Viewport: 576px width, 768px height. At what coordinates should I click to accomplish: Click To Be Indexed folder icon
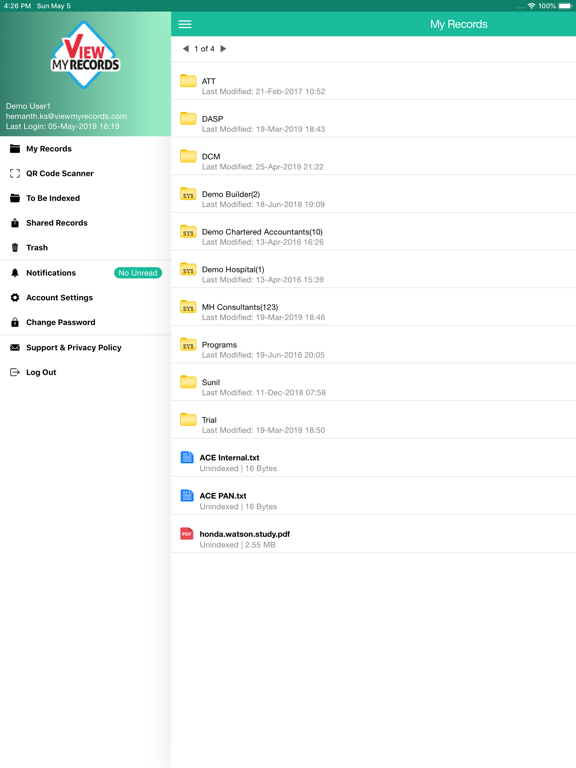[15, 198]
